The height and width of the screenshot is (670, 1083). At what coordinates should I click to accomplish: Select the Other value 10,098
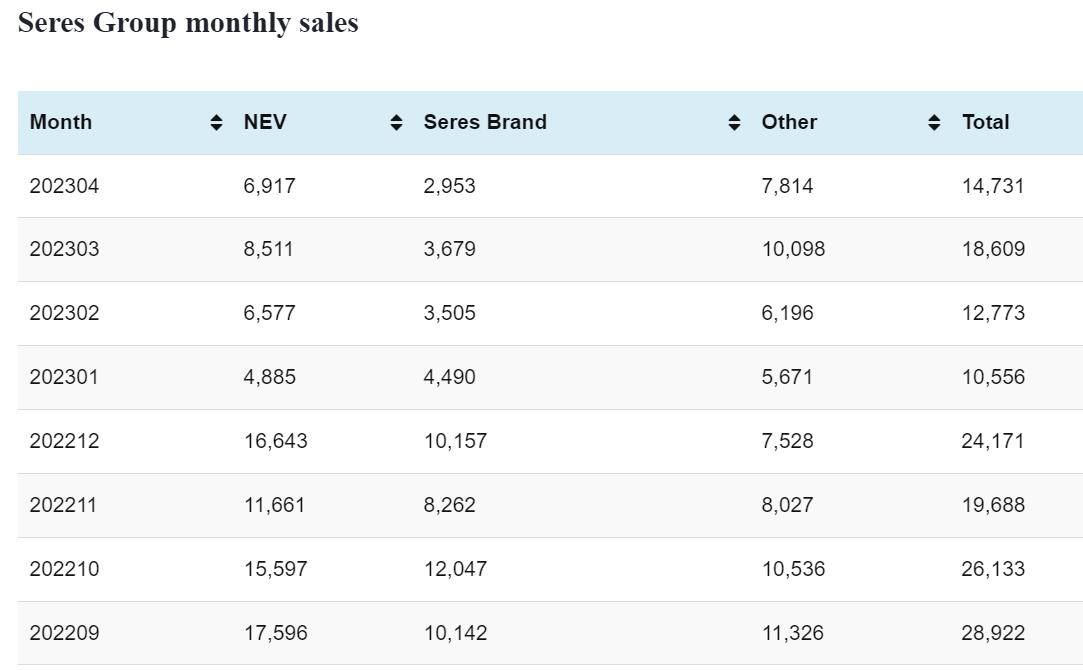793,249
